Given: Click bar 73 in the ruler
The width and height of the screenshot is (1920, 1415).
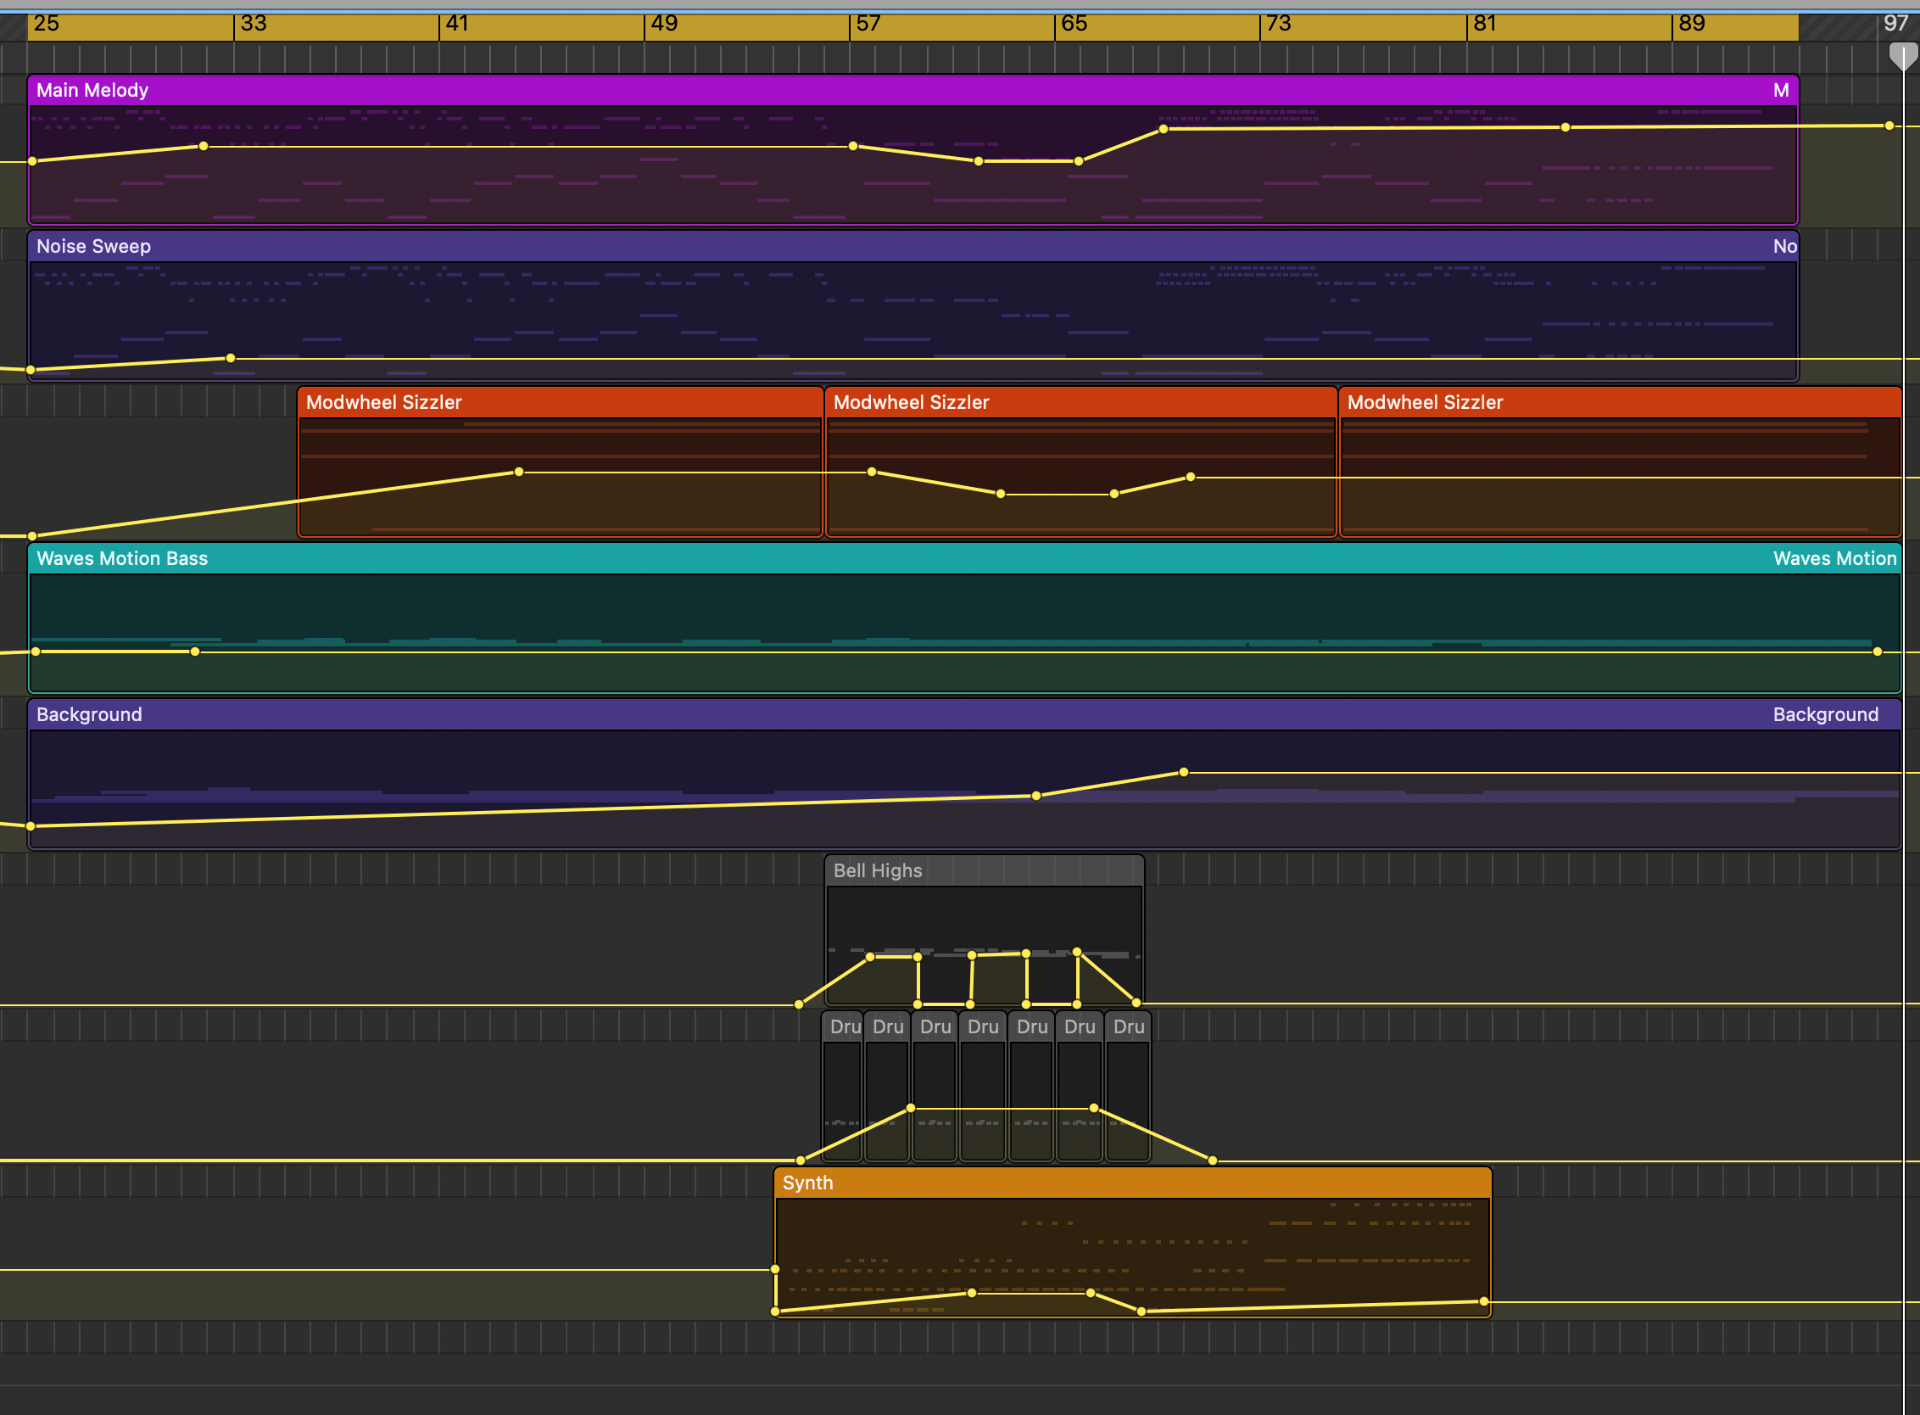Looking at the screenshot, I should point(1278,24).
